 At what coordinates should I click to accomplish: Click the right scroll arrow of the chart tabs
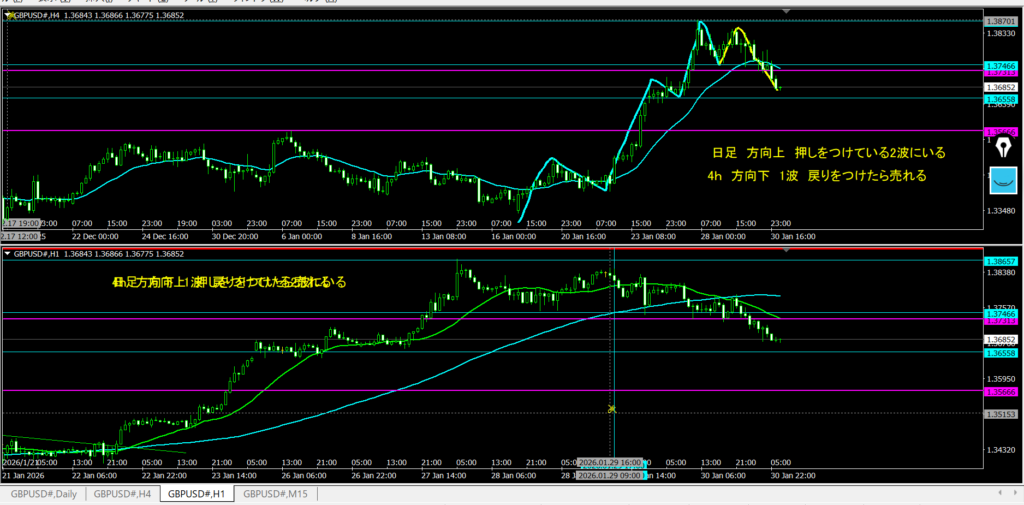[1012, 494]
